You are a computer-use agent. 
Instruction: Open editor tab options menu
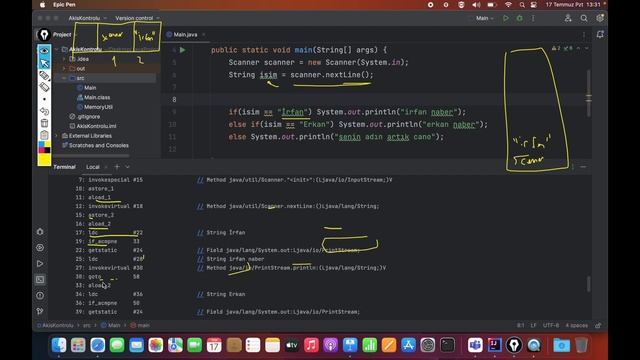pyautogui.click(x=584, y=35)
